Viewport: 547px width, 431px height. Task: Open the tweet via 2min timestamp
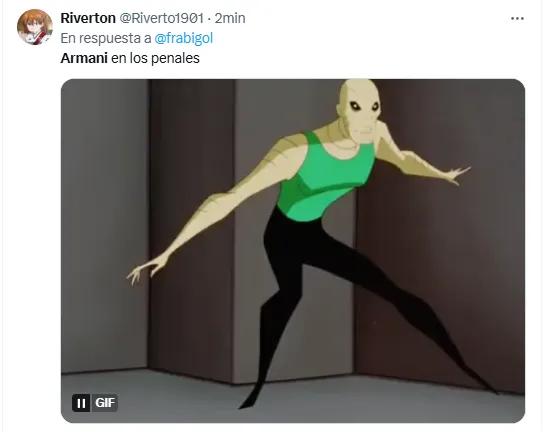[230, 18]
